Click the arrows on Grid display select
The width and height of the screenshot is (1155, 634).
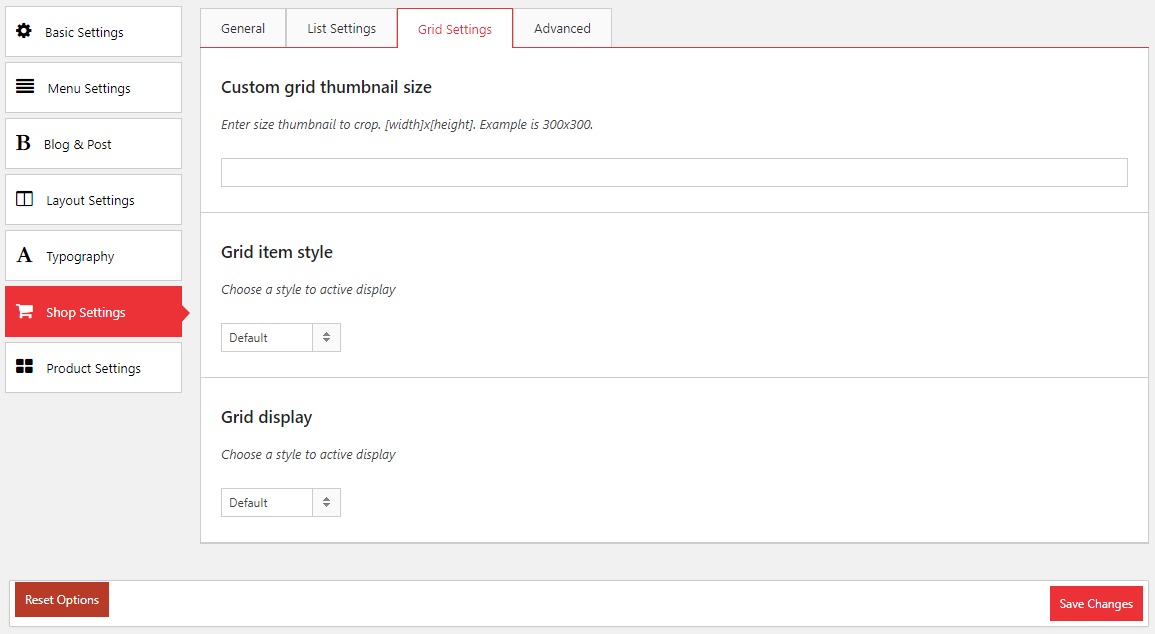[326, 503]
